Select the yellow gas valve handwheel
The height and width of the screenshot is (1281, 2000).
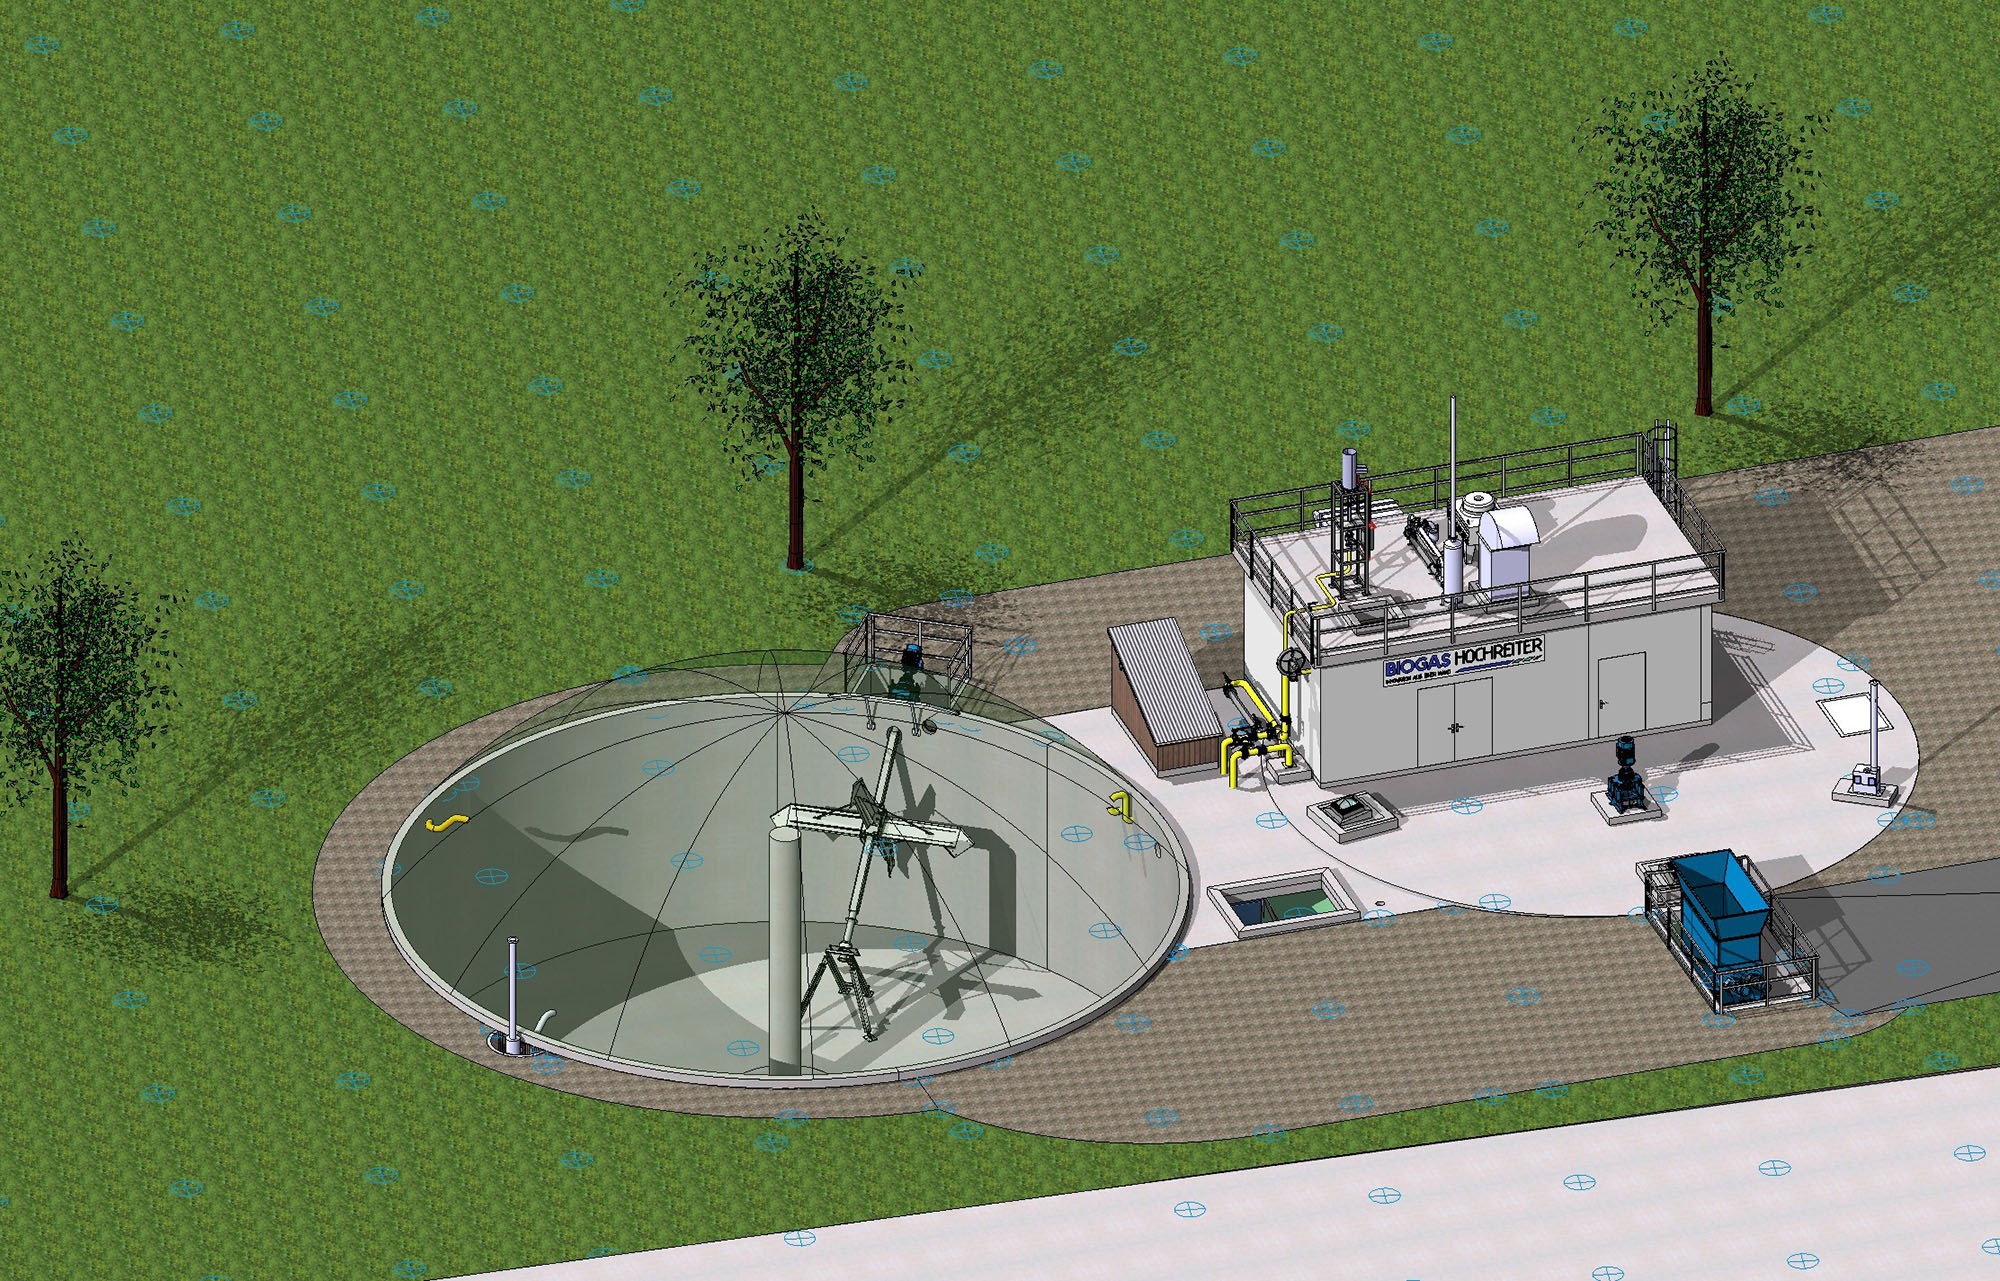(x=1291, y=662)
